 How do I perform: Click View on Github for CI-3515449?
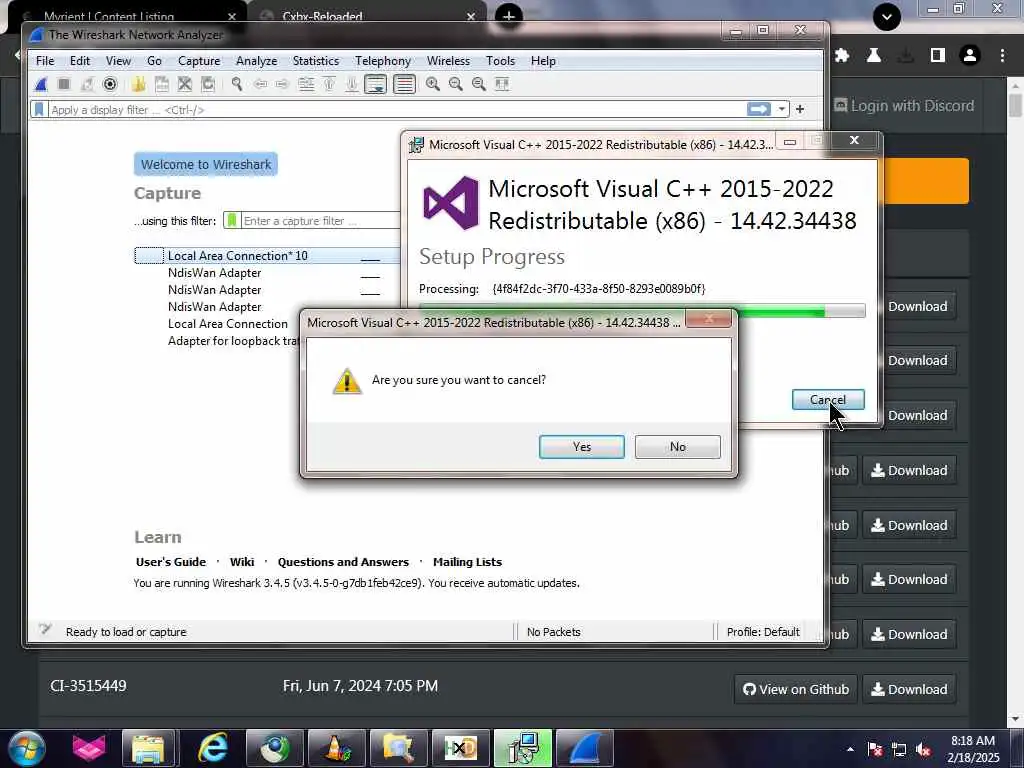click(x=795, y=690)
